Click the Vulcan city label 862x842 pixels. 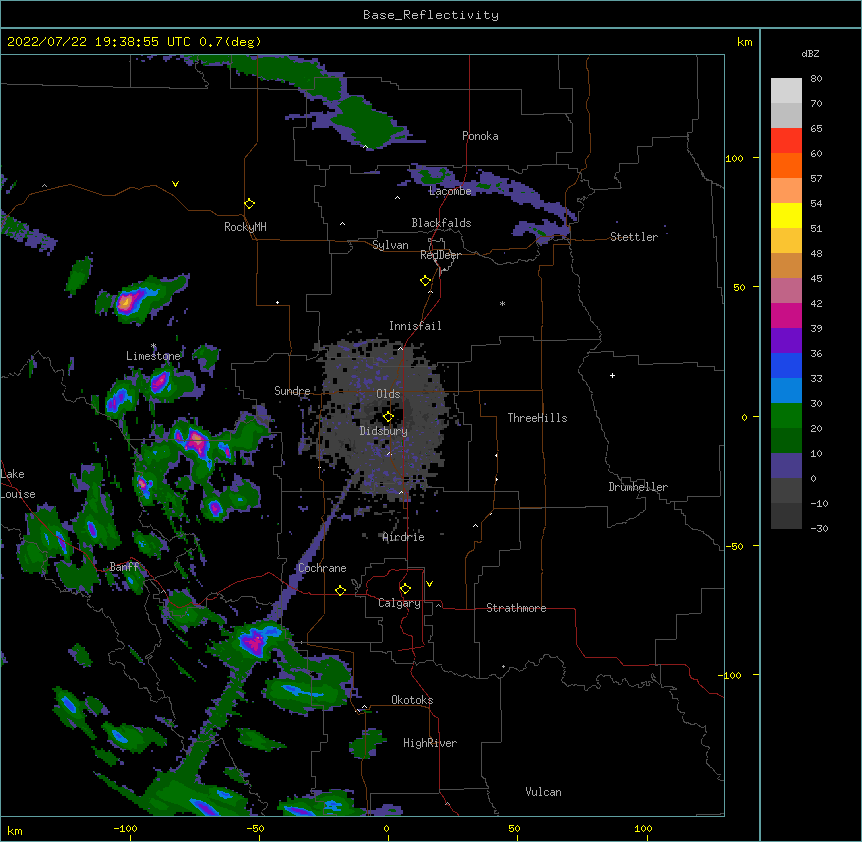[x=543, y=792]
